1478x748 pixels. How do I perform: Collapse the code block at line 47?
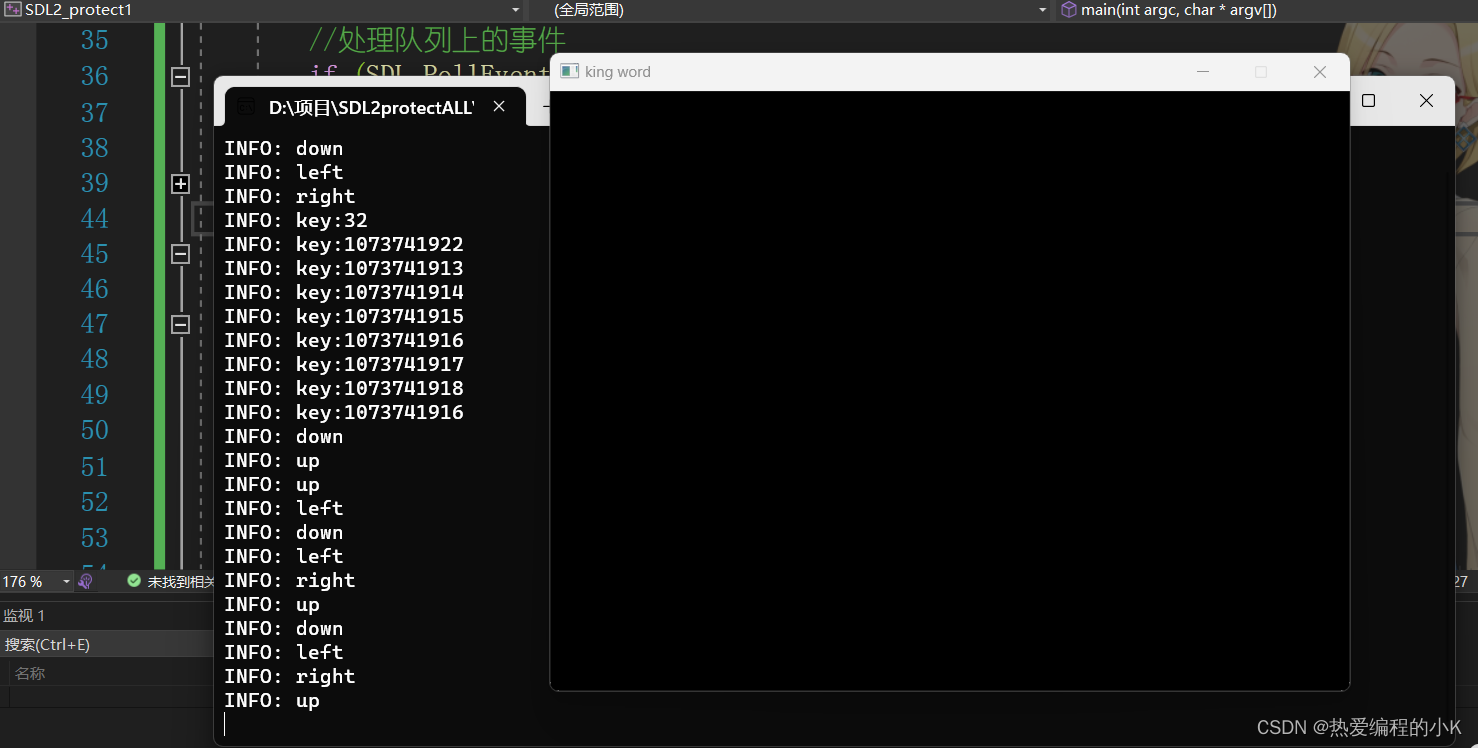(180, 324)
